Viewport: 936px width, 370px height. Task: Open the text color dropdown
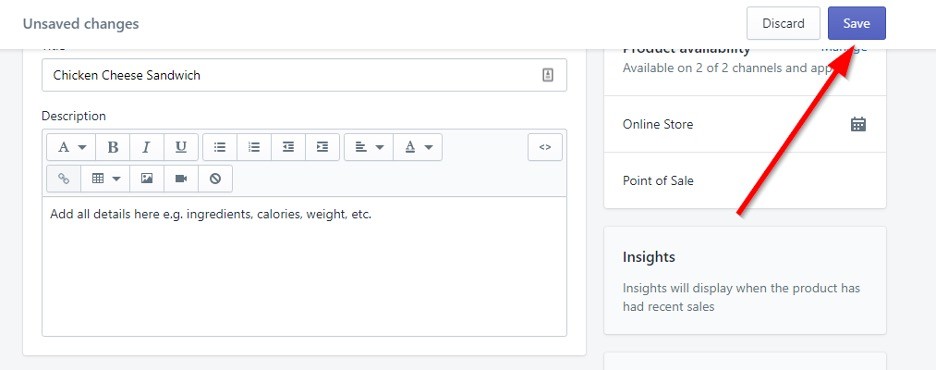(418, 147)
